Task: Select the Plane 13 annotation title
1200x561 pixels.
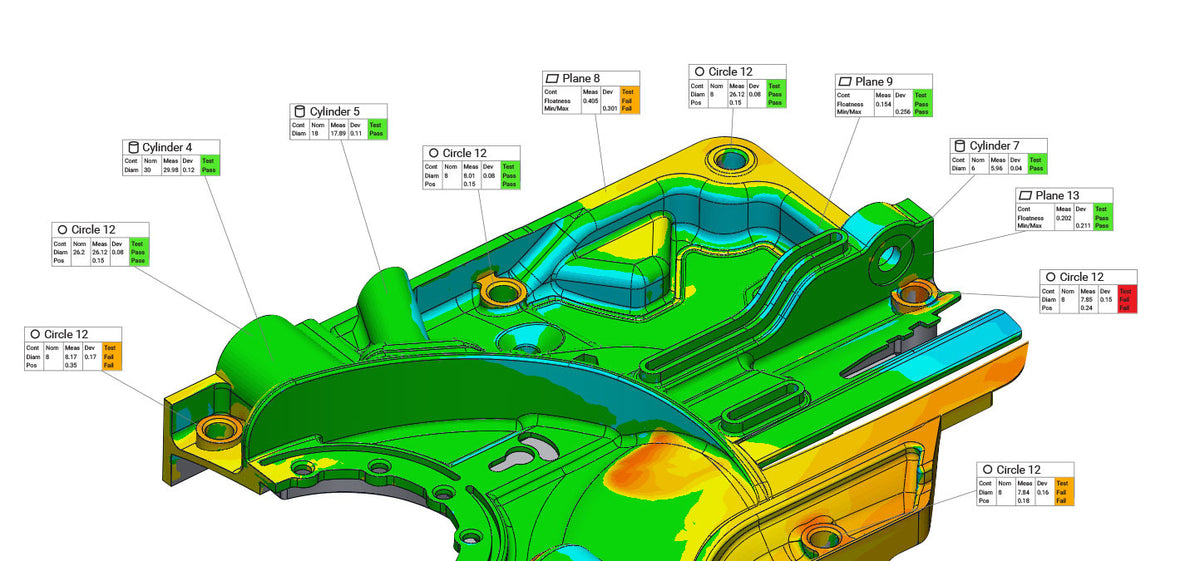Action: coord(1058,195)
